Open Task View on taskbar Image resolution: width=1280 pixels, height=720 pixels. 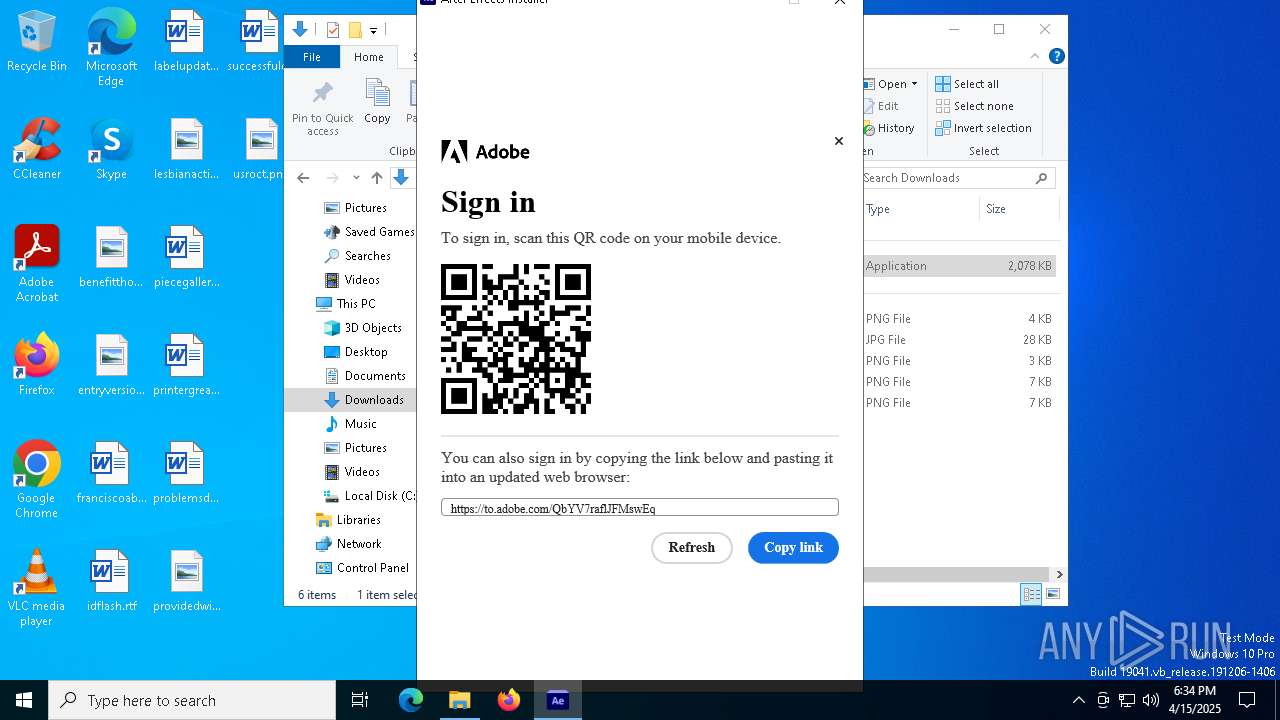pyautogui.click(x=360, y=700)
